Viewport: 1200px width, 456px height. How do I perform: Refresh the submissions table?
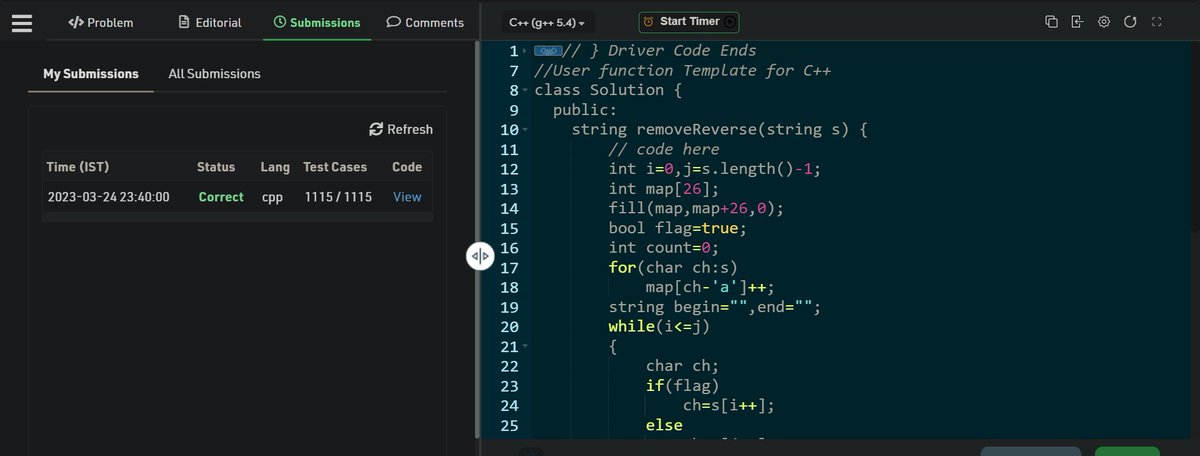pyautogui.click(x=401, y=129)
